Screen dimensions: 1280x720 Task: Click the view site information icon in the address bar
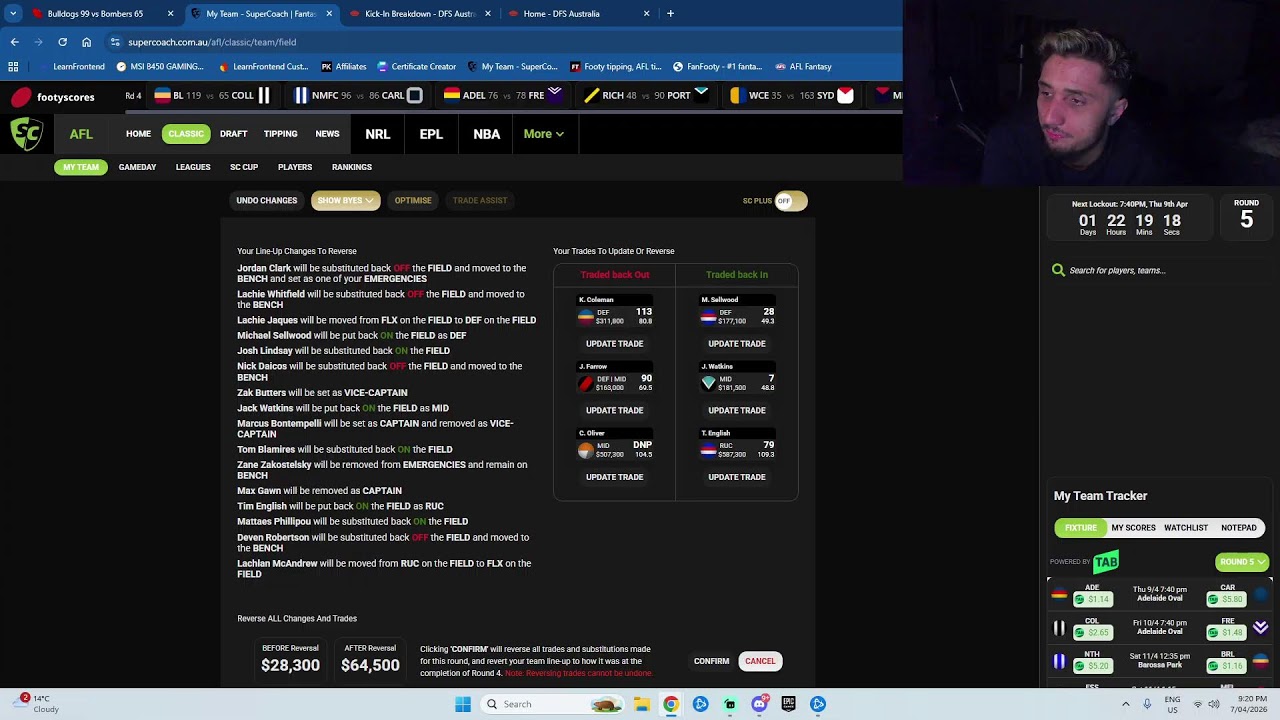(115, 42)
